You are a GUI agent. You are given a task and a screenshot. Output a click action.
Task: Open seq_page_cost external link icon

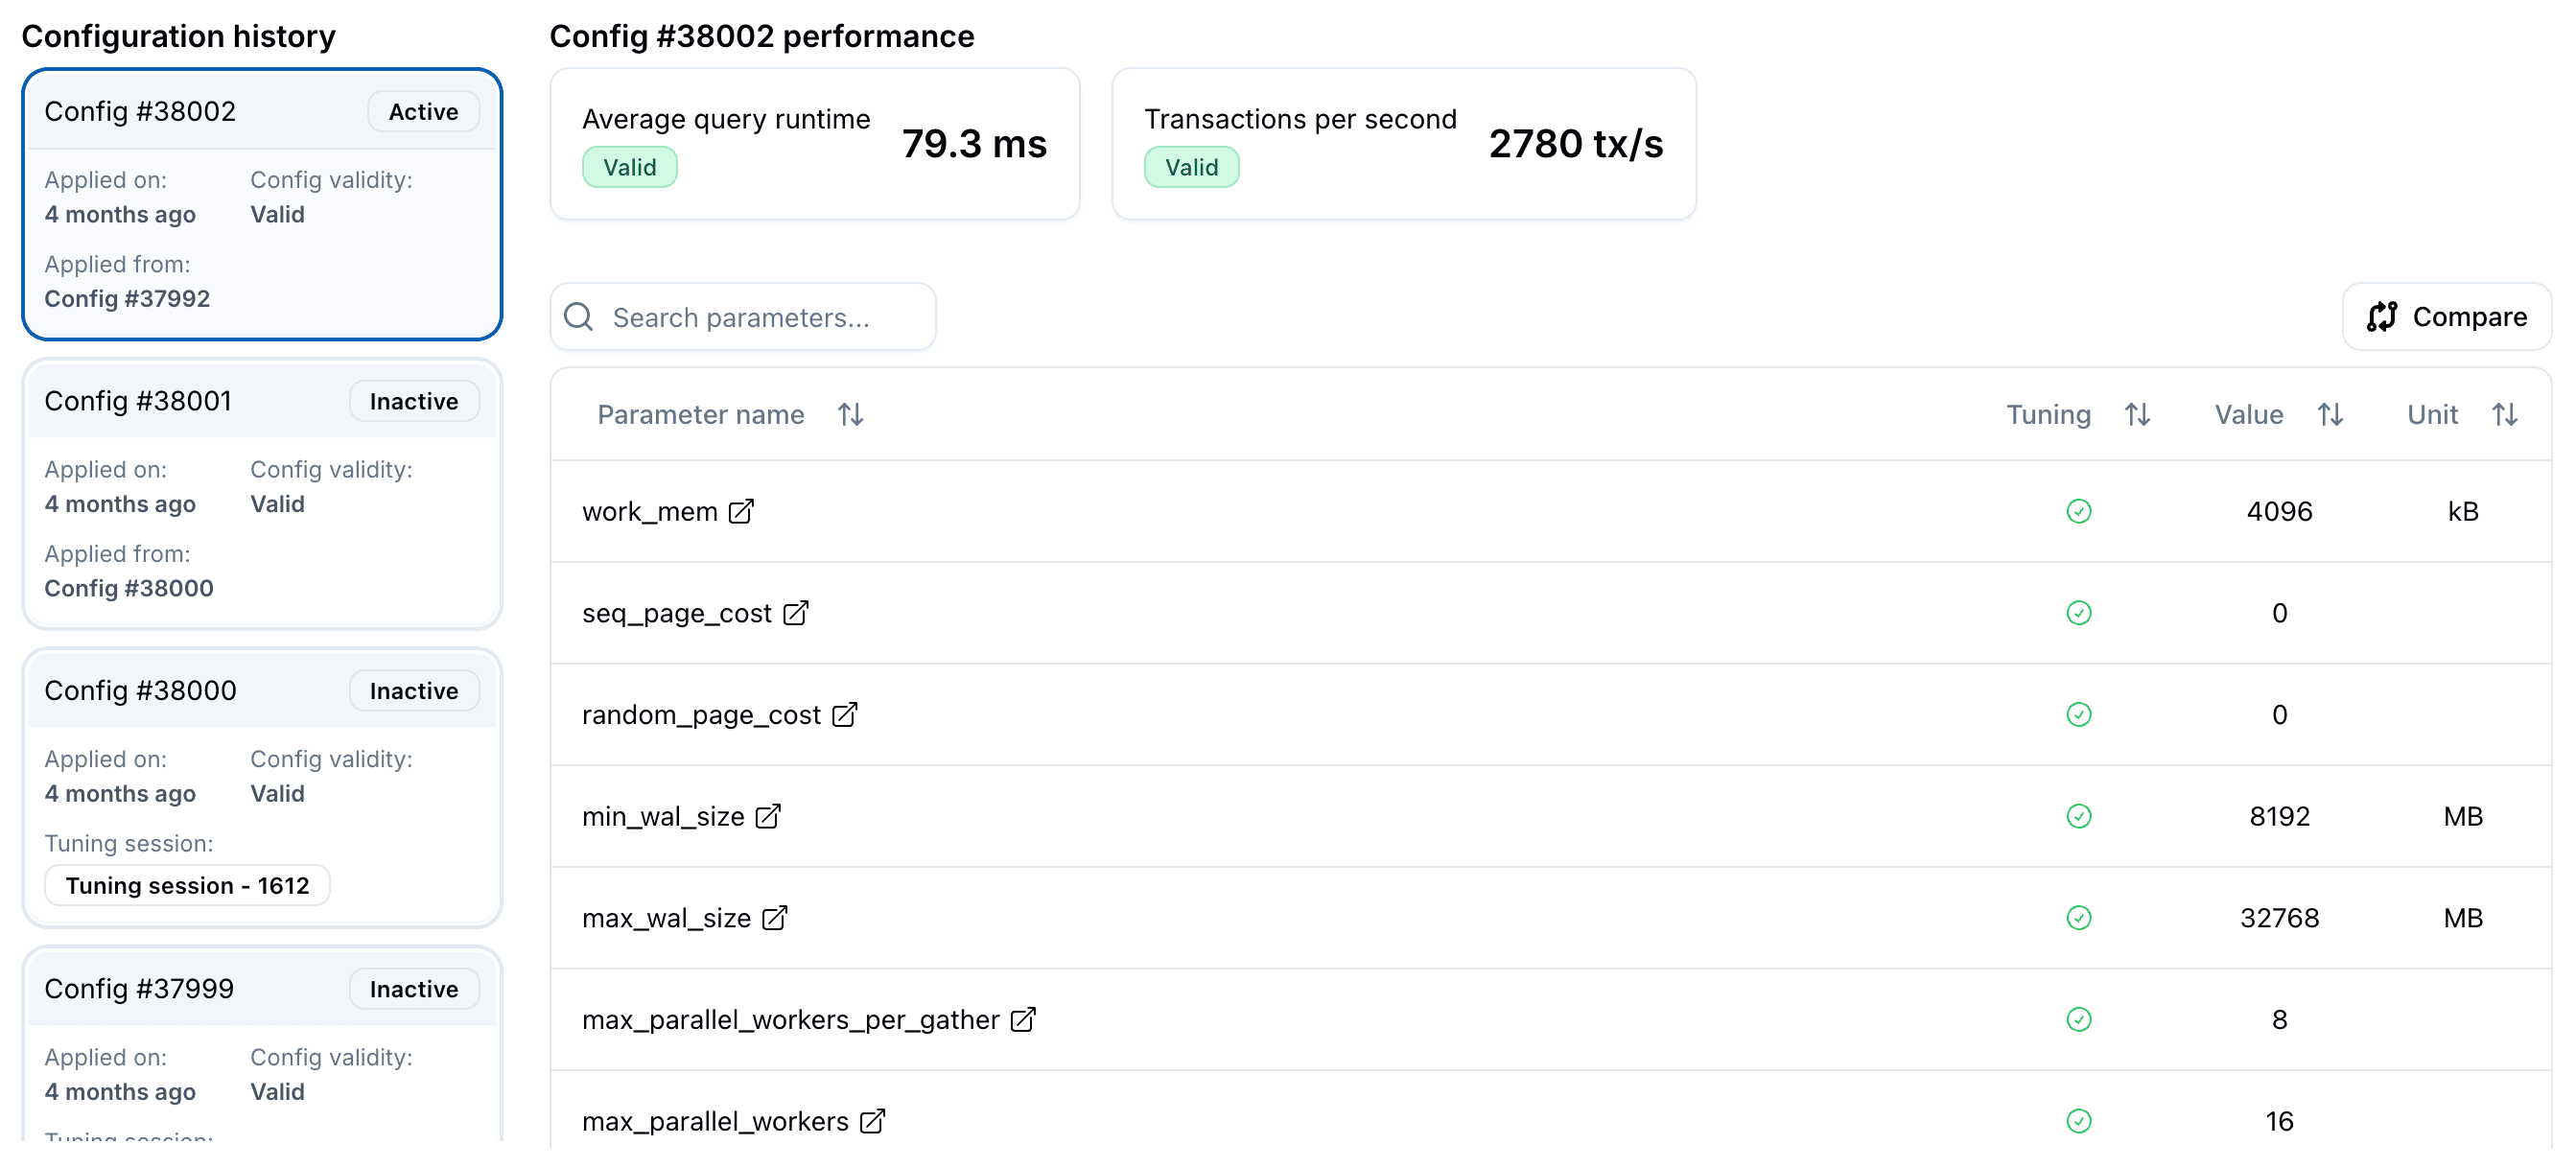796,613
